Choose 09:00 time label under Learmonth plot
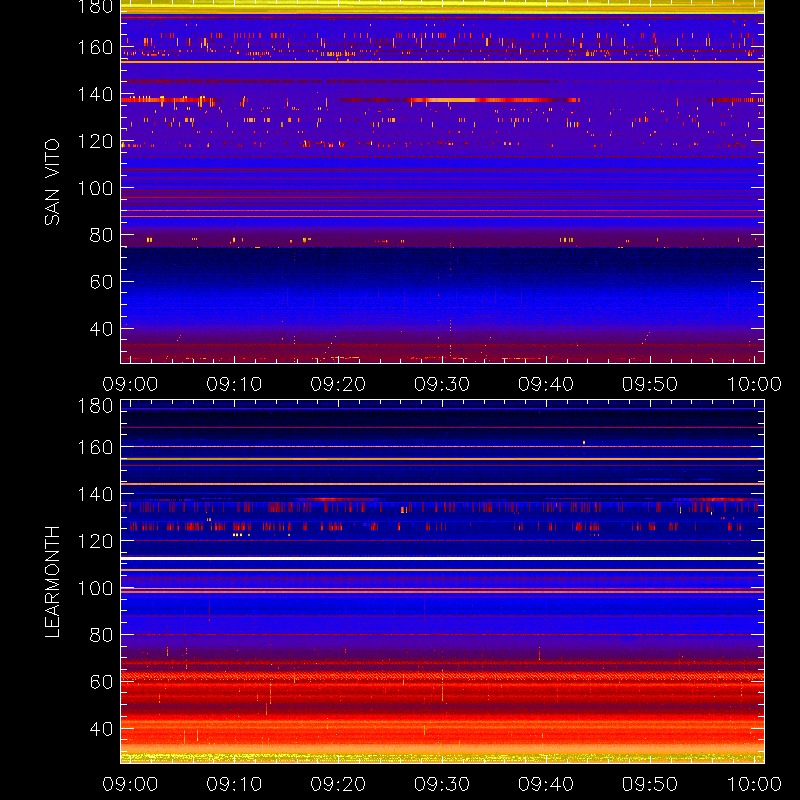The width and height of the screenshot is (800, 800). pyautogui.click(x=130, y=784)
